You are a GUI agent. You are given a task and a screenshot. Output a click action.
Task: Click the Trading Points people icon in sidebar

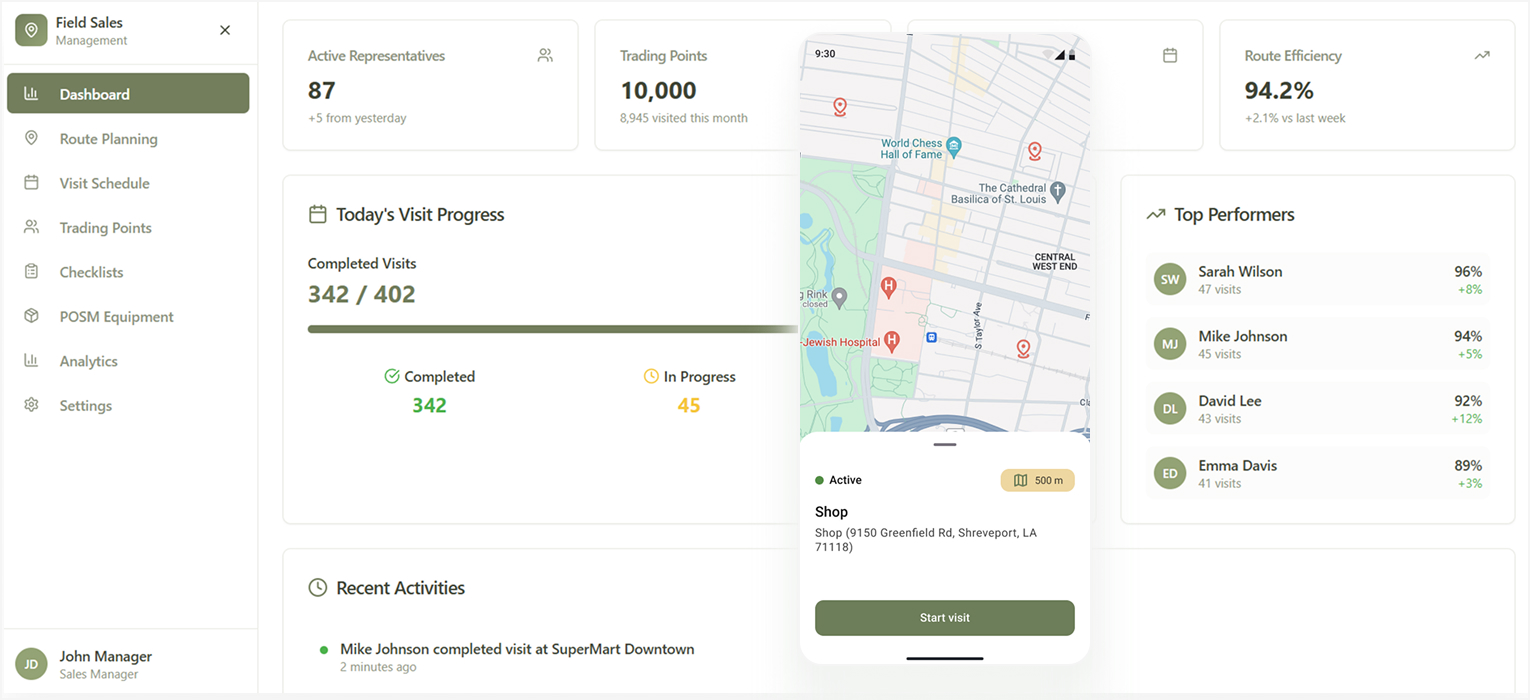(31, 227)
